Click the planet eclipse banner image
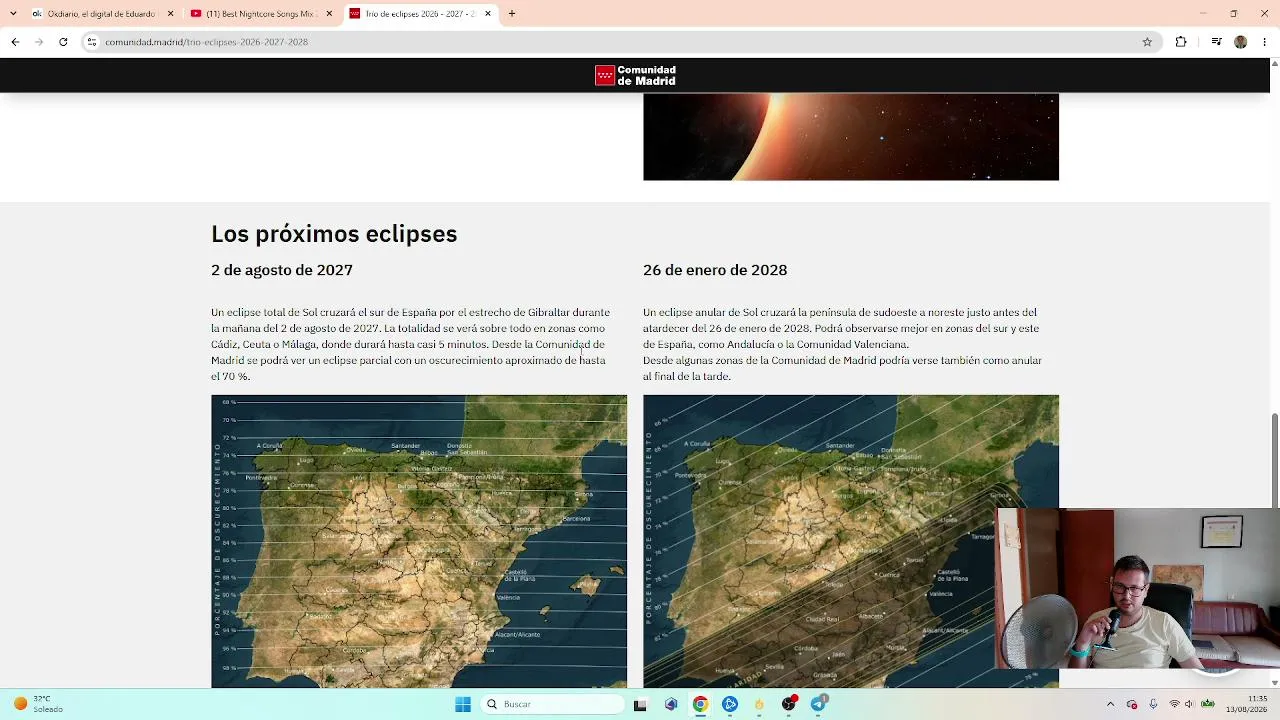The width and height of the screenshot is (1280, 720). pyautogui.click(x=851, y=137)
